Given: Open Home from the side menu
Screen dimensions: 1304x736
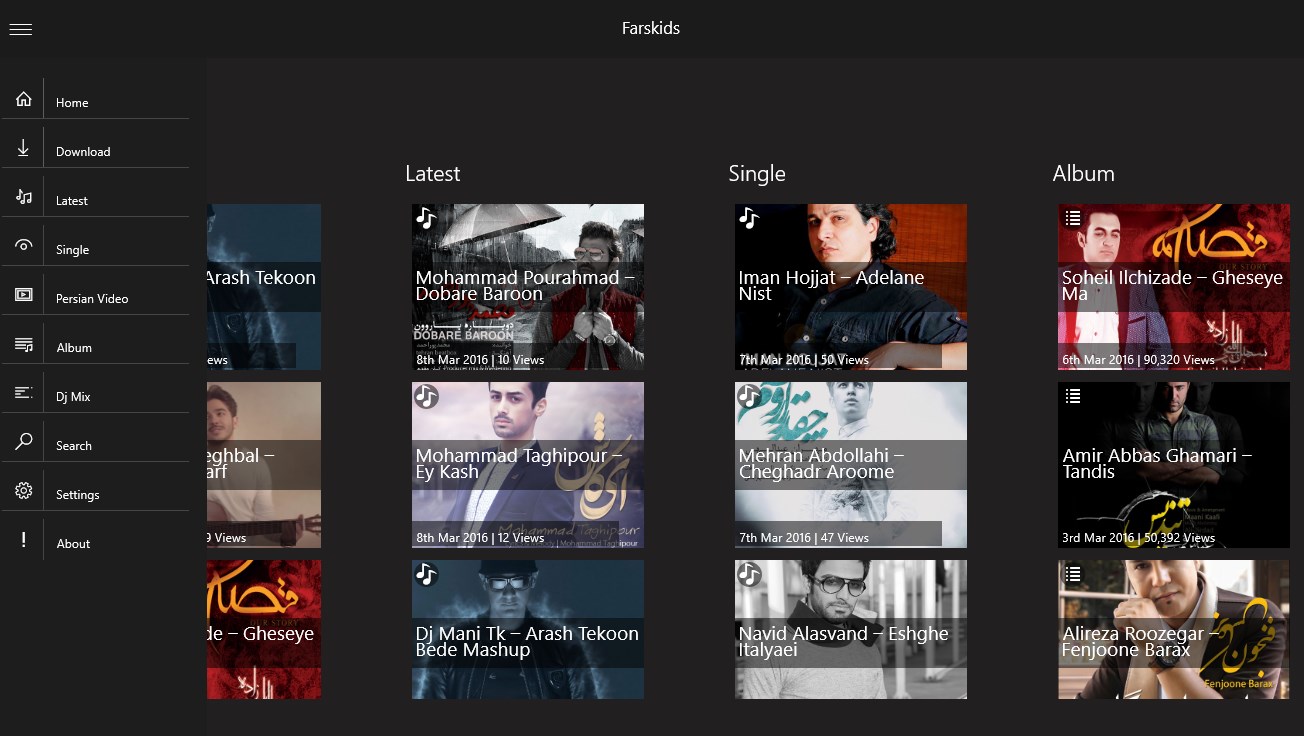Looking at the screenshot, I should pos(95,99).
